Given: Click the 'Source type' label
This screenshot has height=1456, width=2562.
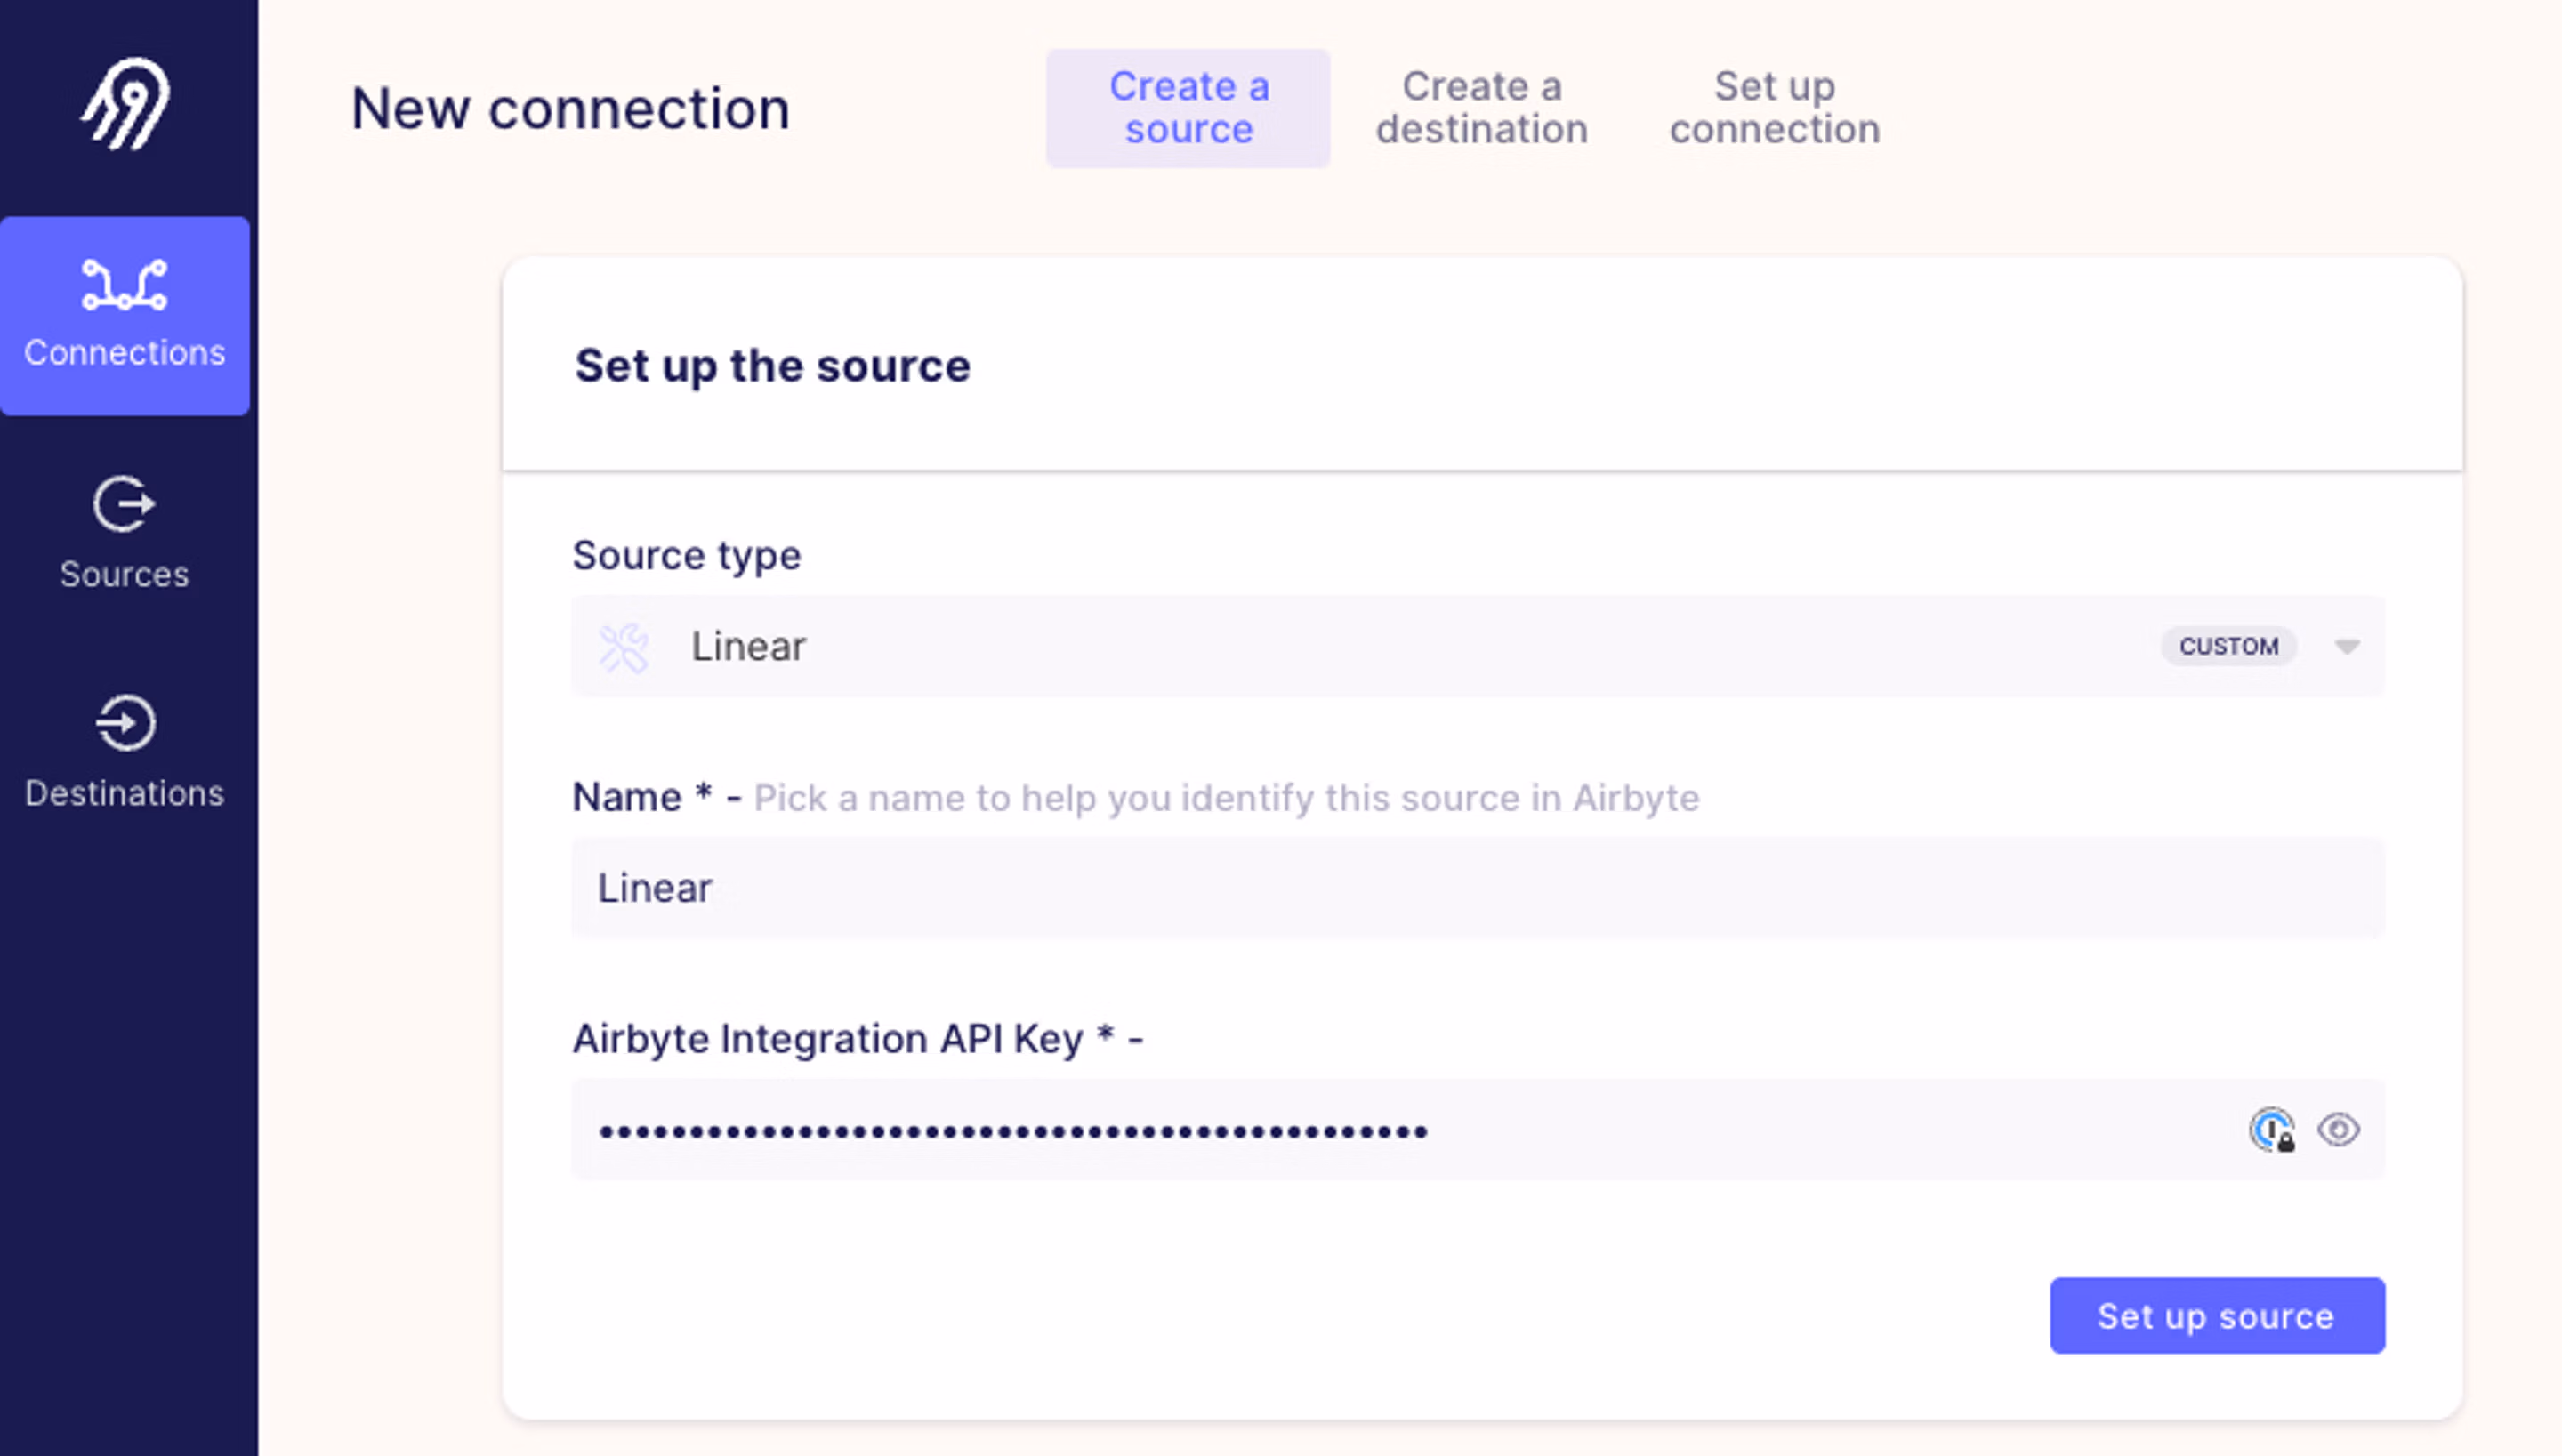Looking at the screenshot, I should pos(687,556).
